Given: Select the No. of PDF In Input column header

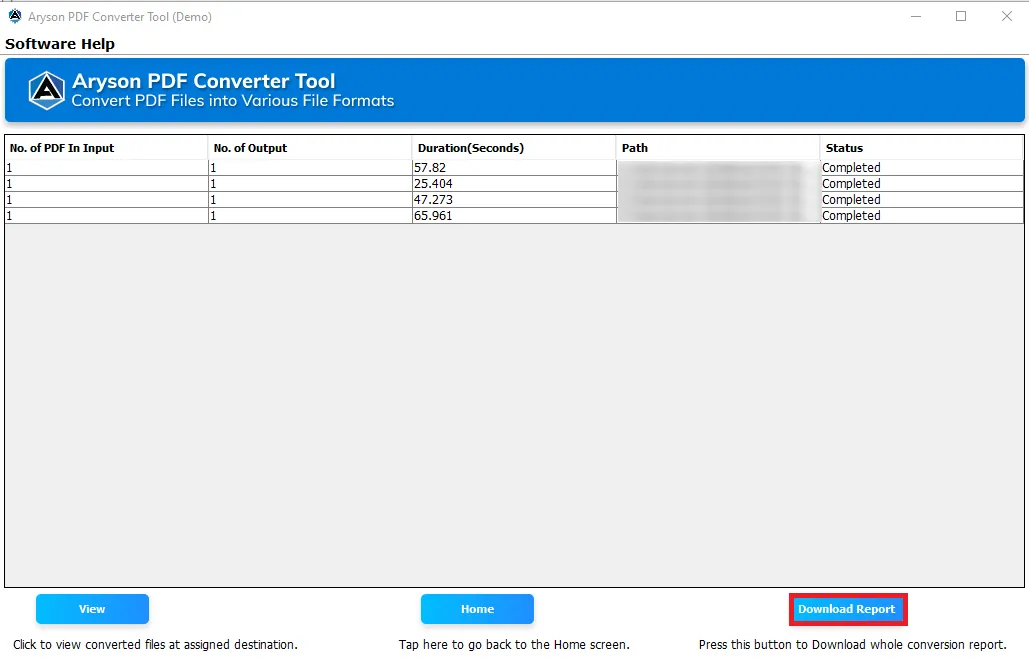Looking at the screenshot, I should [x=106, y=148].
